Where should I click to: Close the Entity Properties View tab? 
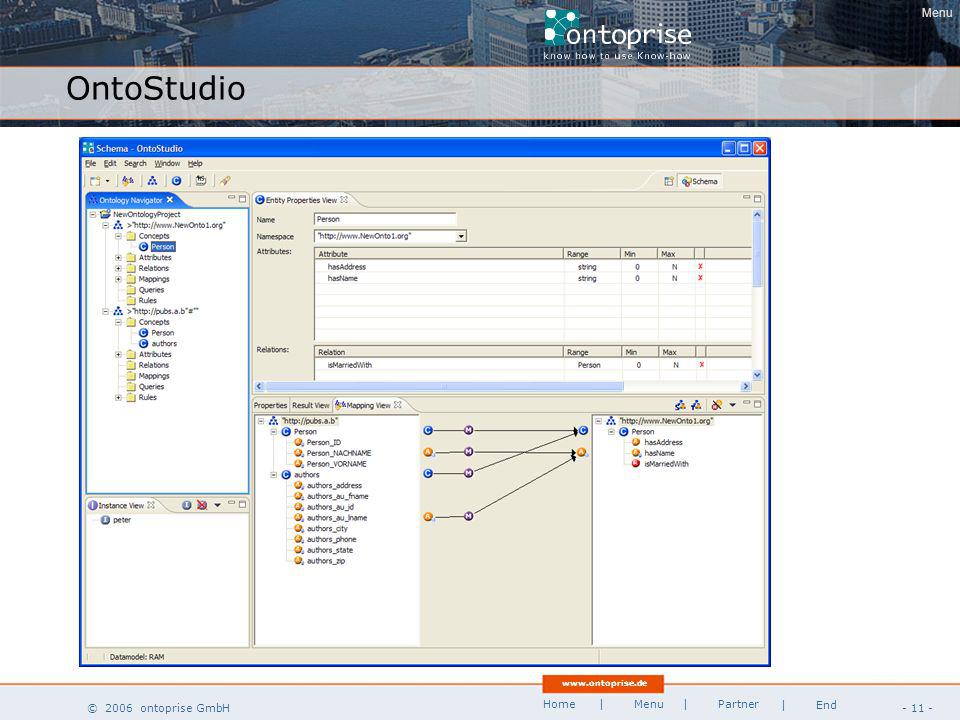click(344, 200)
